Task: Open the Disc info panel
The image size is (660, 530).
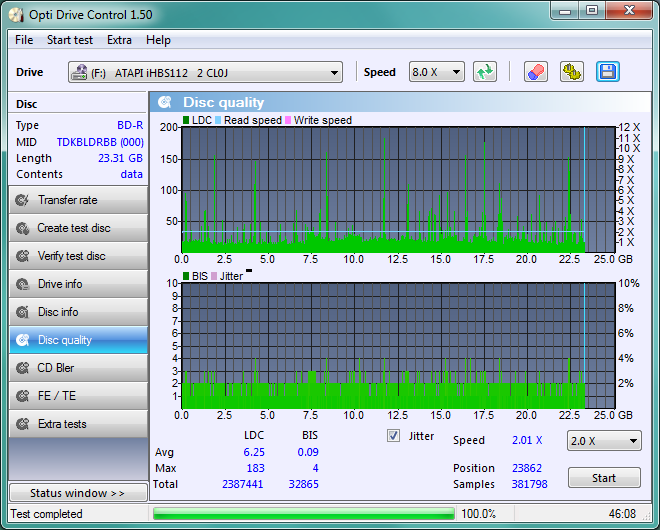Action: click(x=78, y=312)
